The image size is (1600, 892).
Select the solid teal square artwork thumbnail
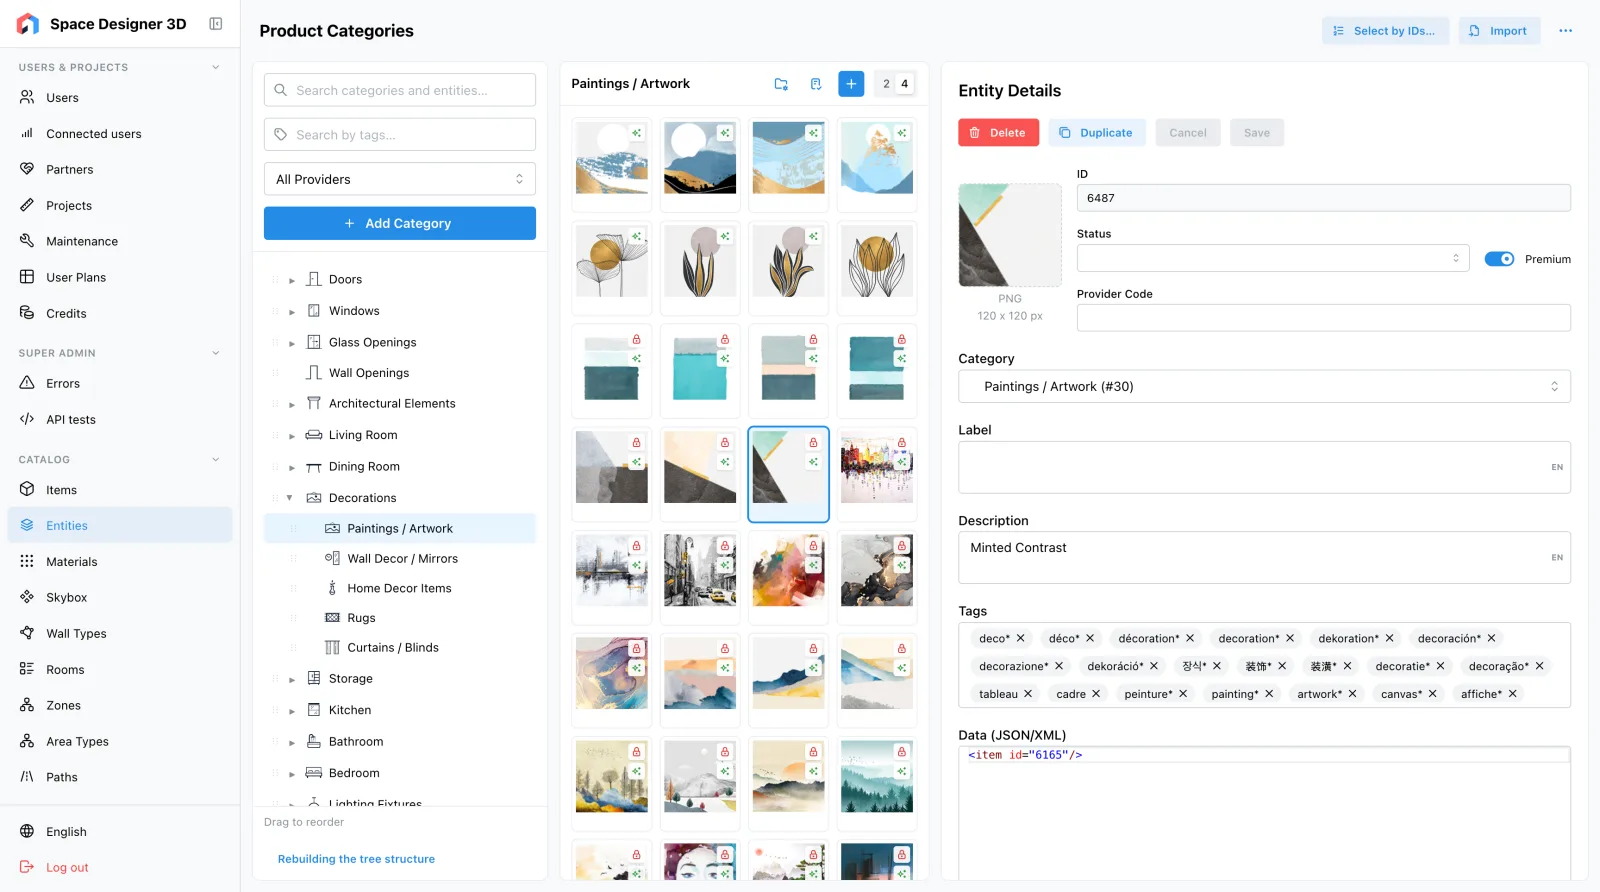tap(700, 369)
